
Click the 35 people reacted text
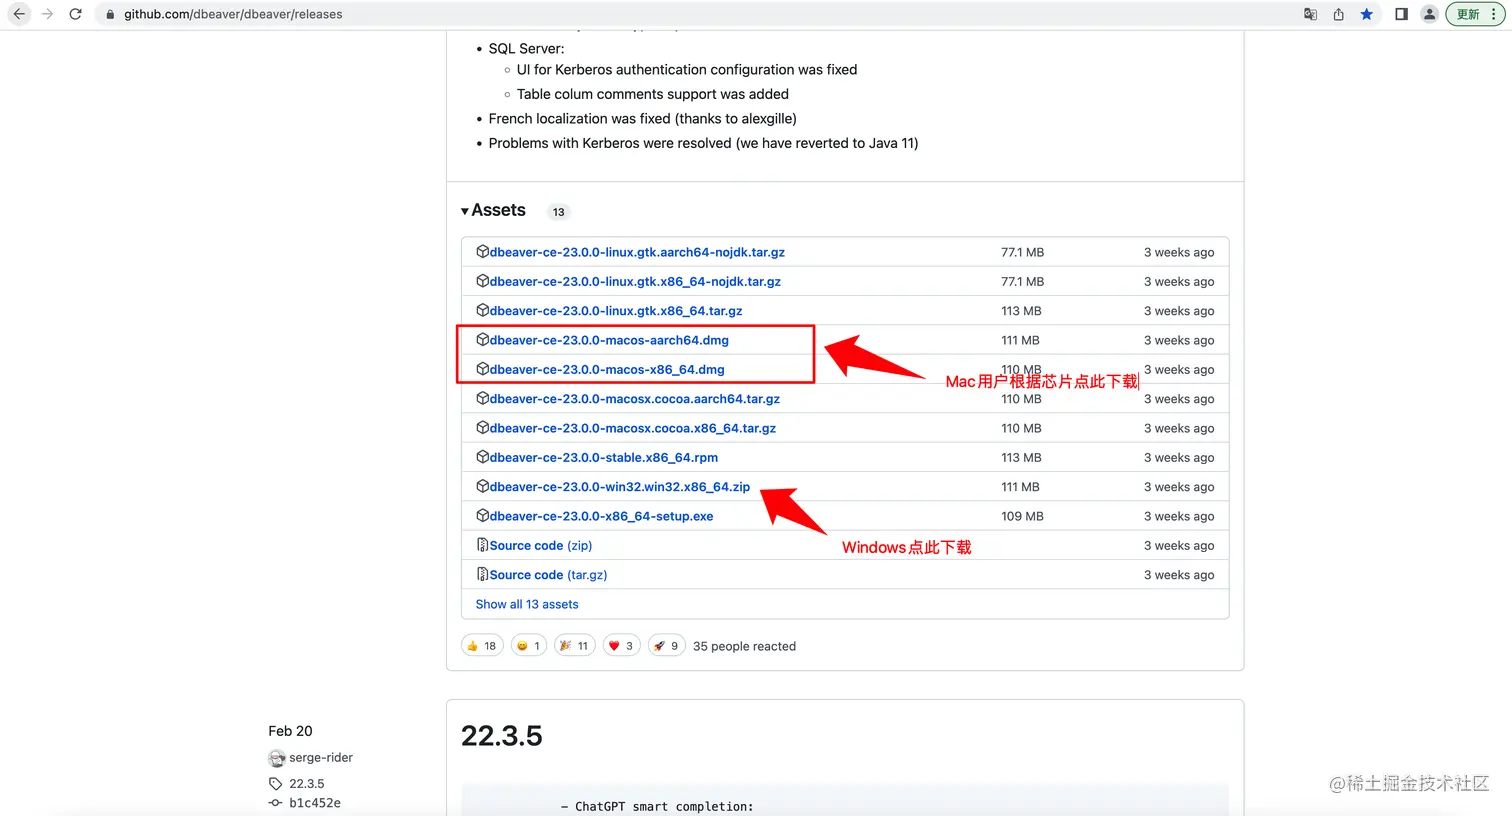click(745, 646)
